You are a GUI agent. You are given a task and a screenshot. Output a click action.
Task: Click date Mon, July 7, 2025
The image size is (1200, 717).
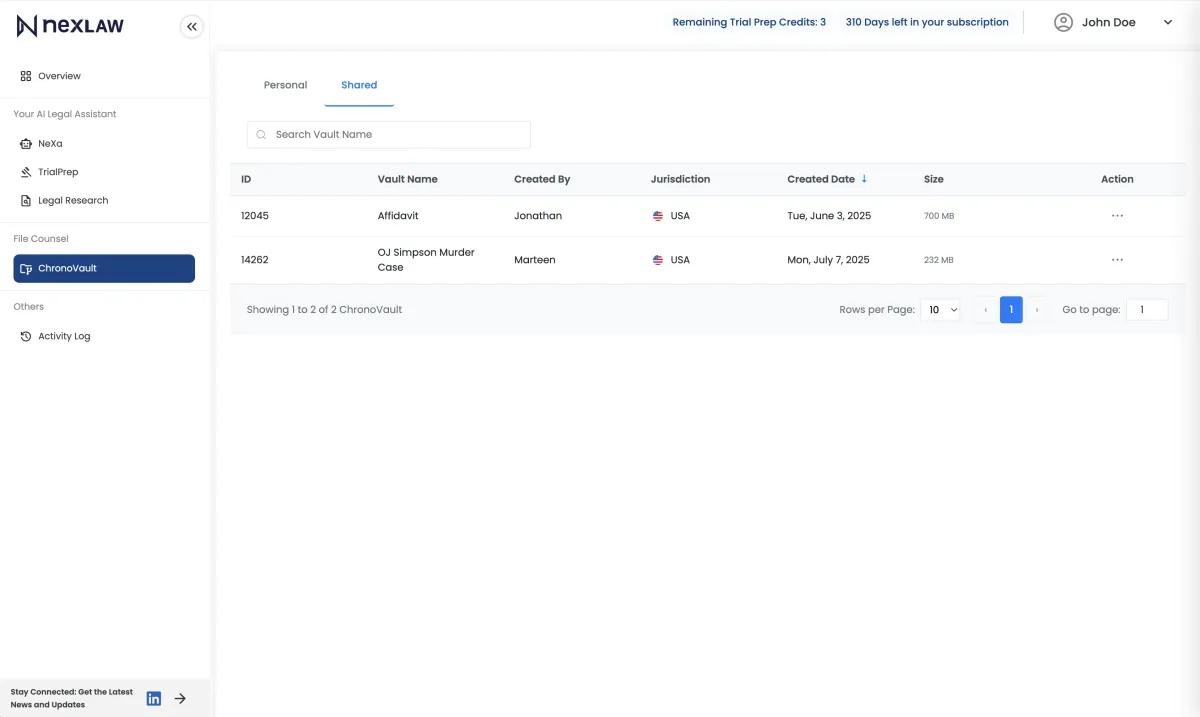[x=828, y=260]
